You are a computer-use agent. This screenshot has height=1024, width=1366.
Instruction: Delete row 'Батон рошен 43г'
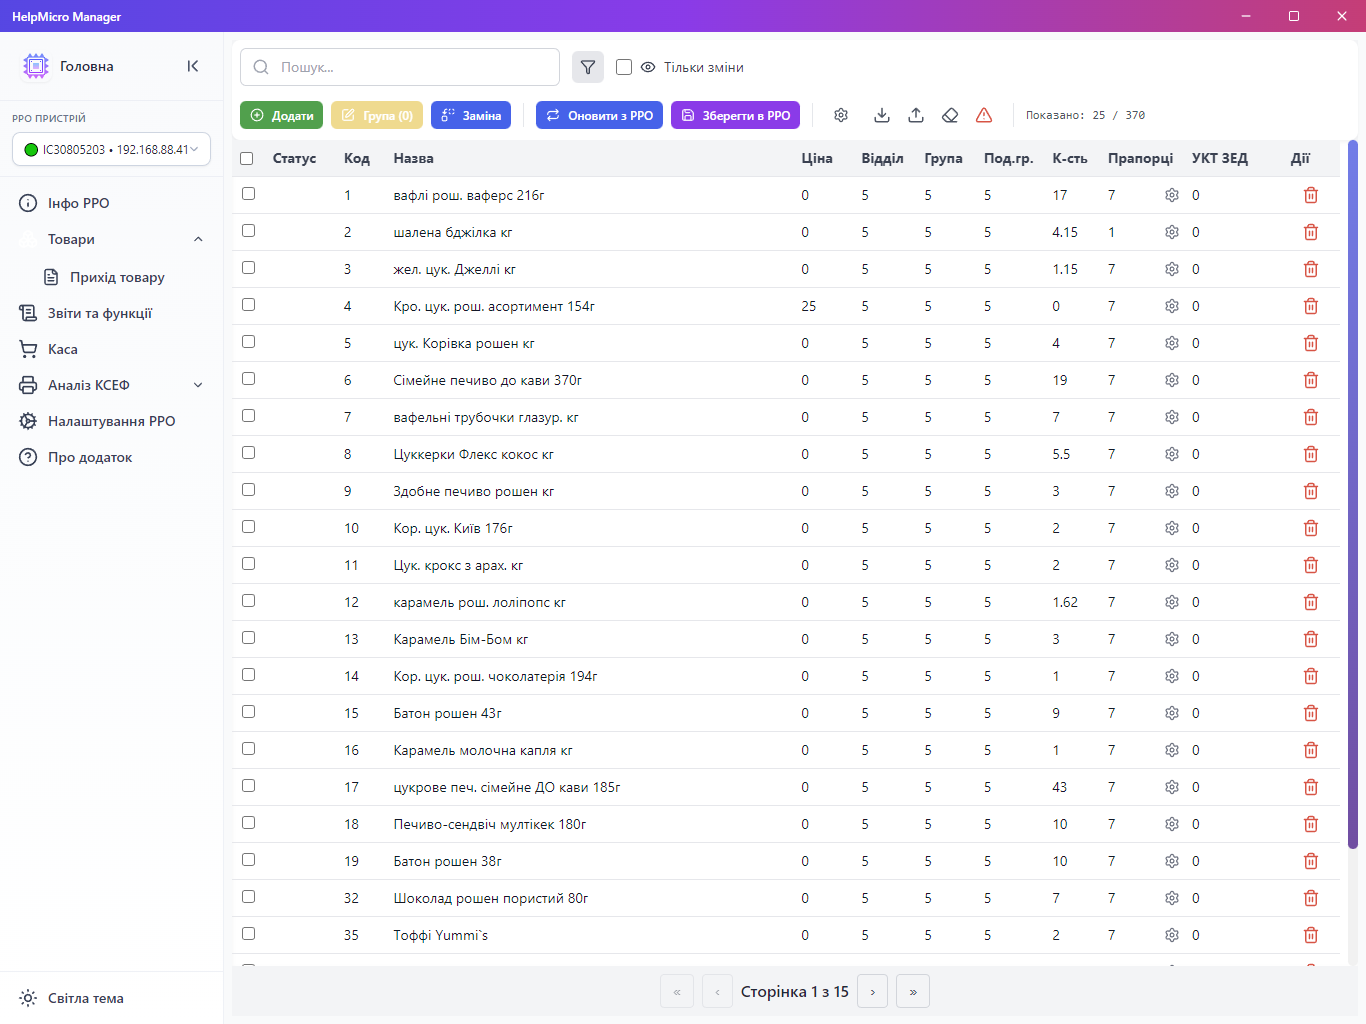pos(1311,713)
